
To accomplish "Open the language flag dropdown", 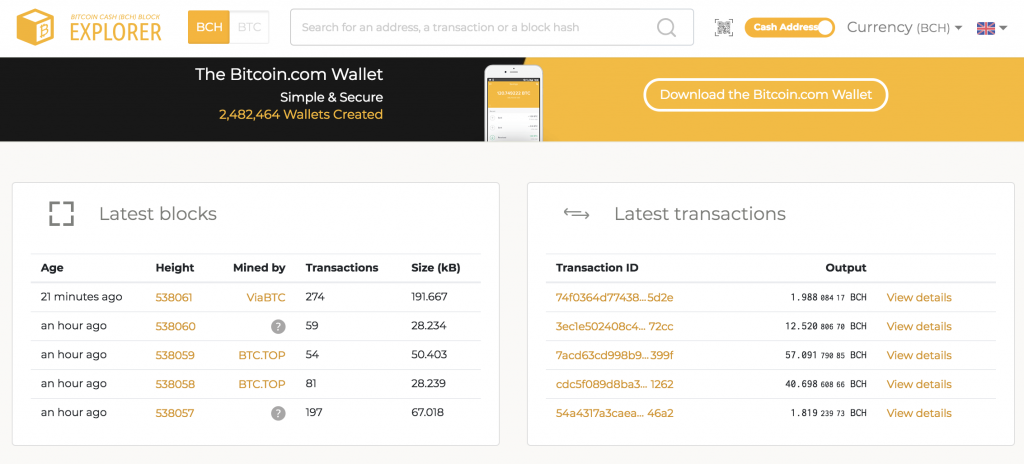I will (985, 28).
